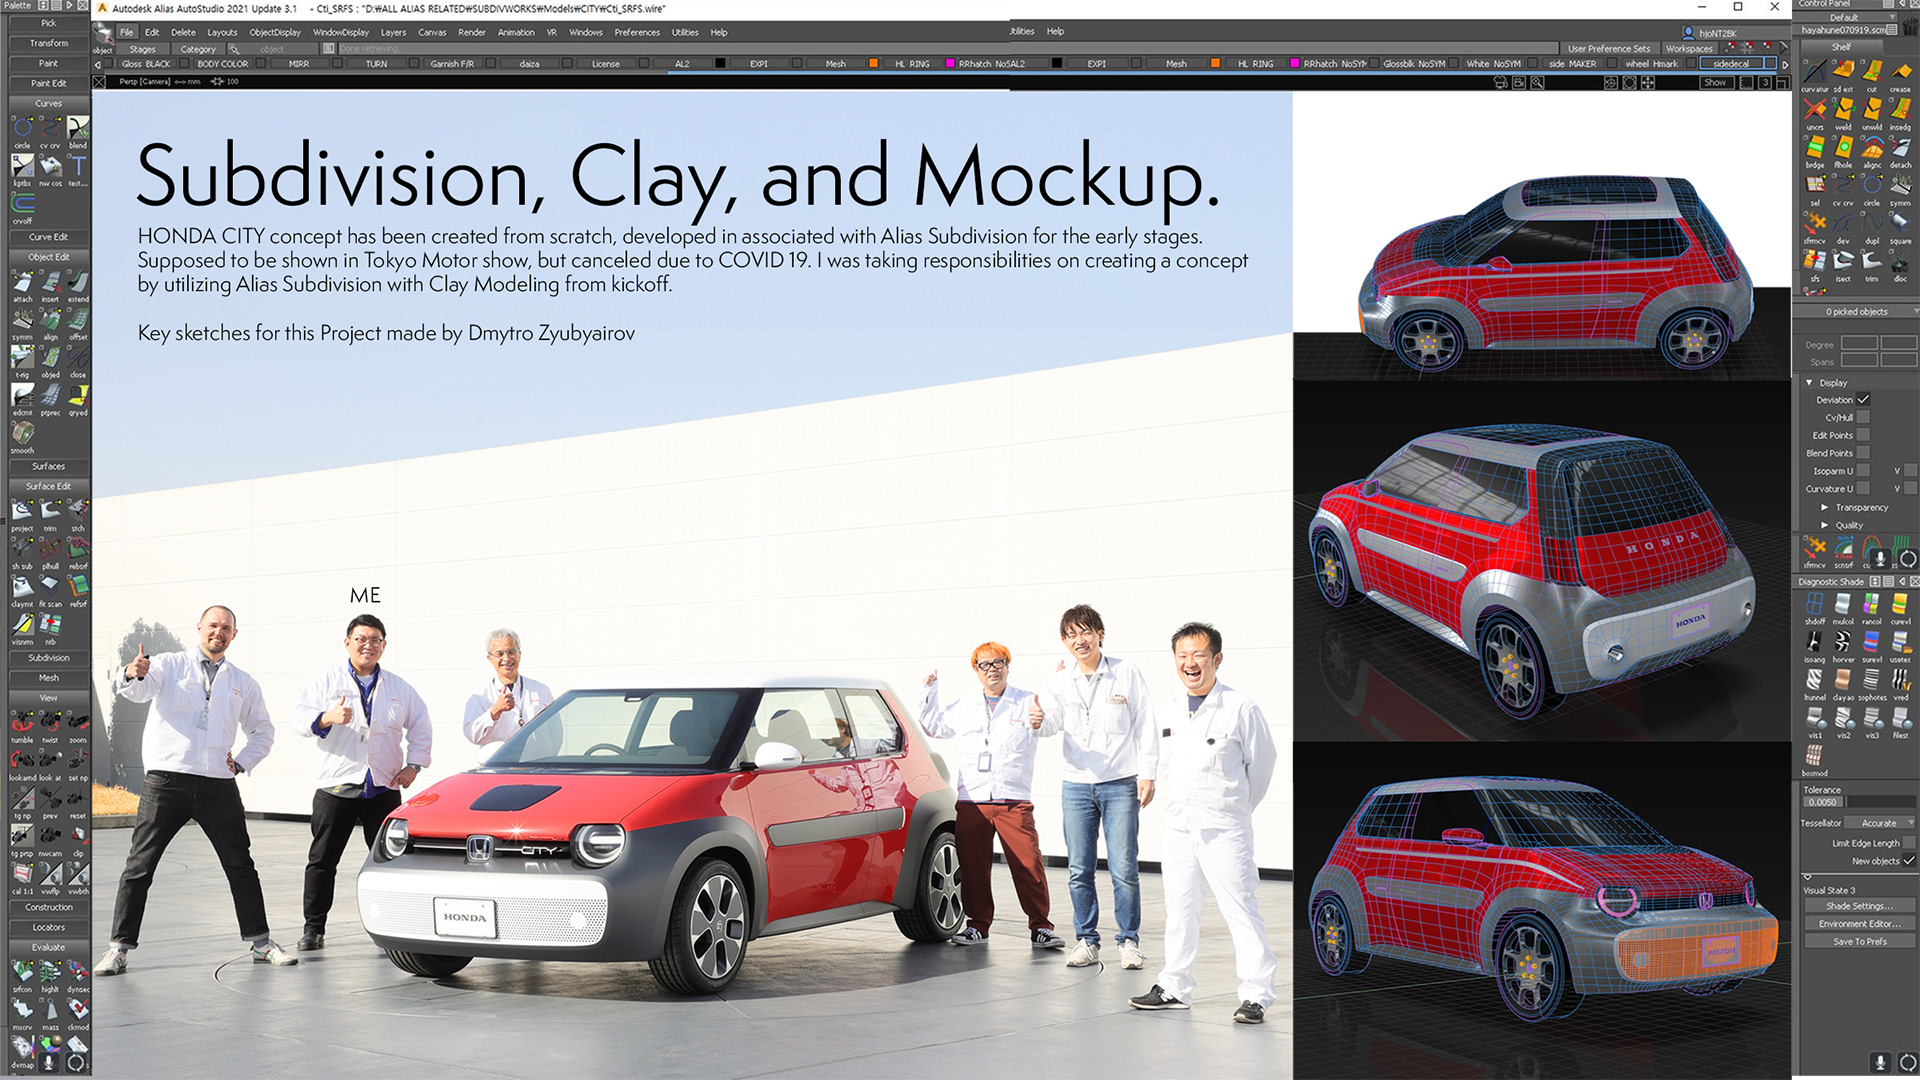Select the symm symmetry tool in Palette

coord(22,323)
